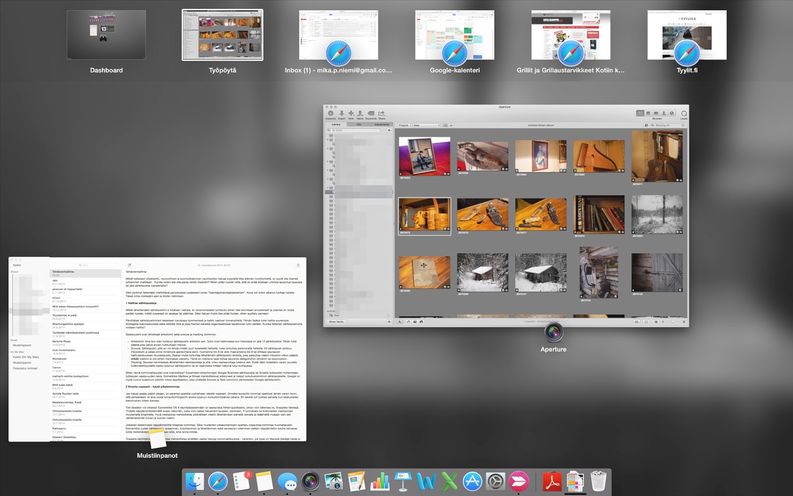Select Browser view button in Aperture toolbar
Image resolution: width=793 pixels, height=496 pixels.
tap(640, 113)
